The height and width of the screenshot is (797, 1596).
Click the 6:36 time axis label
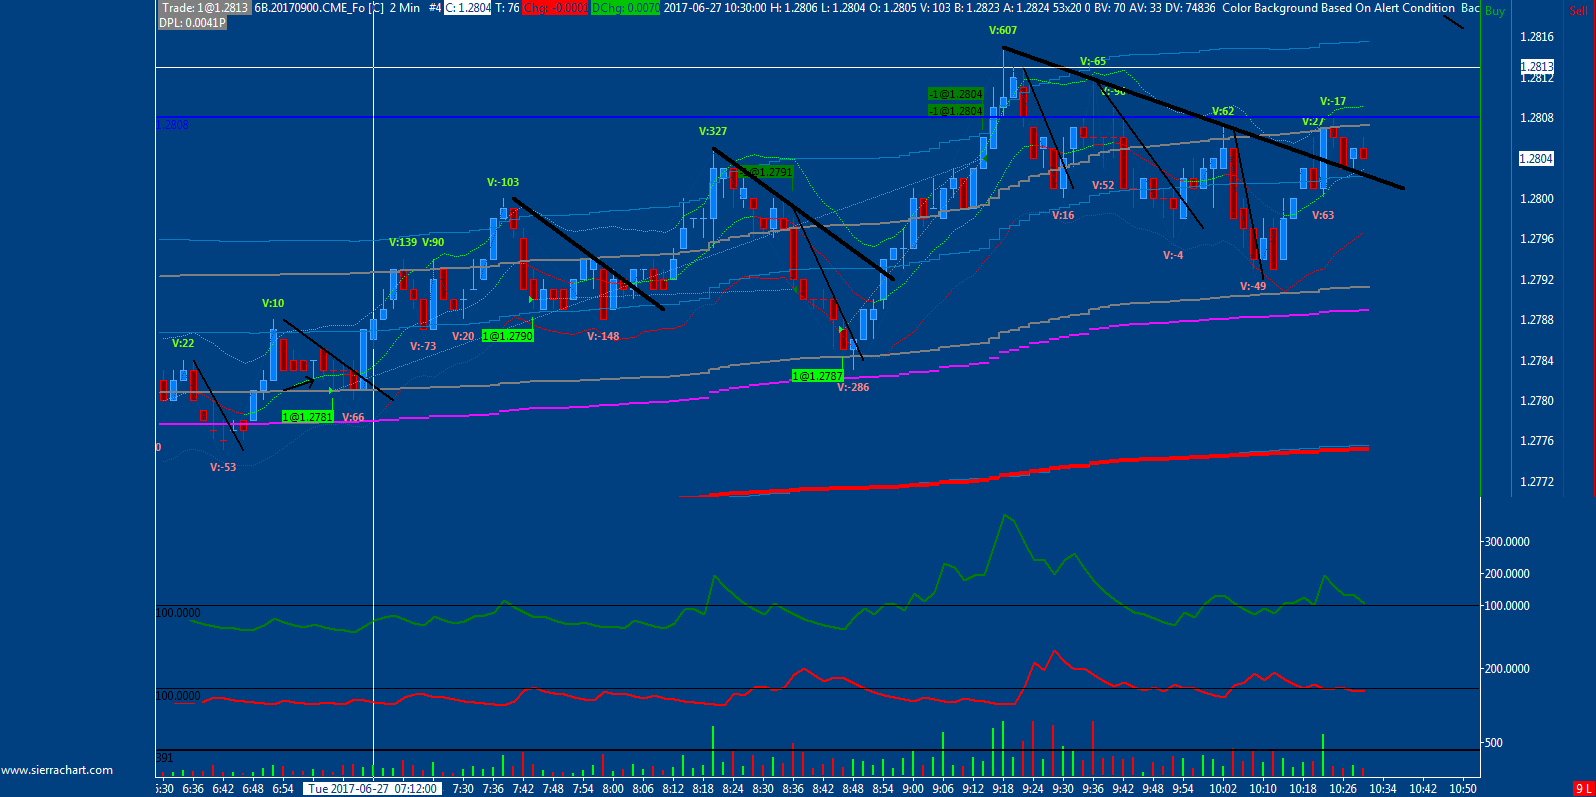click(193, 788)
